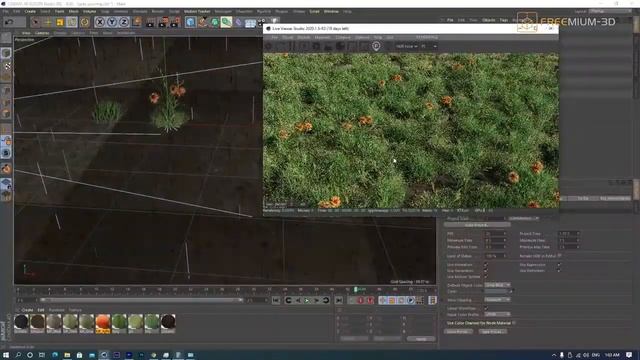The height and width of the screenshot is (360, 640).
Task: Open the Windows notification center
Action: tap(629, 355)
